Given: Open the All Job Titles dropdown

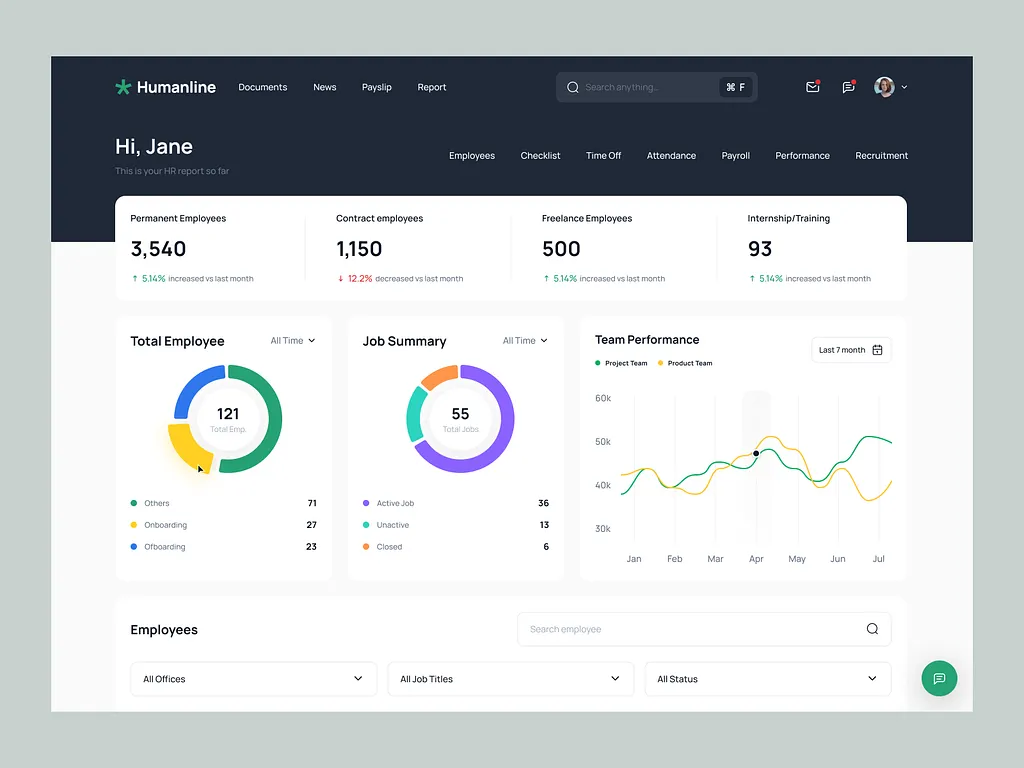Looking at the screenshot, I should [510, 679].
